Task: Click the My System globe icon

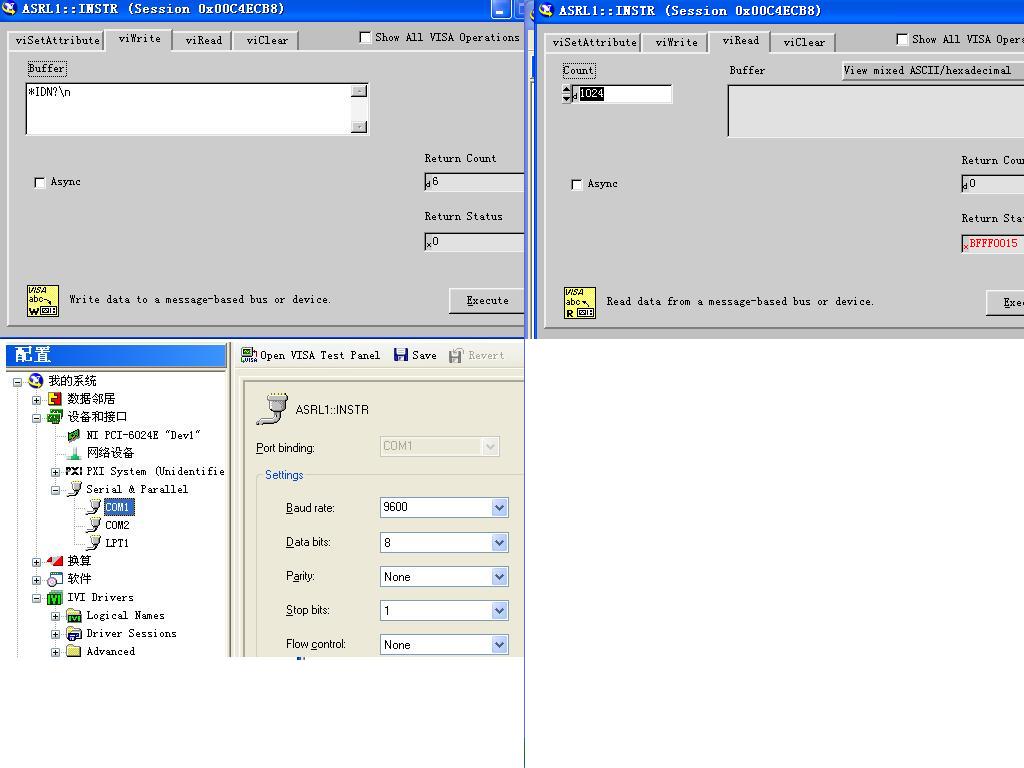Action: tap(36, 380)
